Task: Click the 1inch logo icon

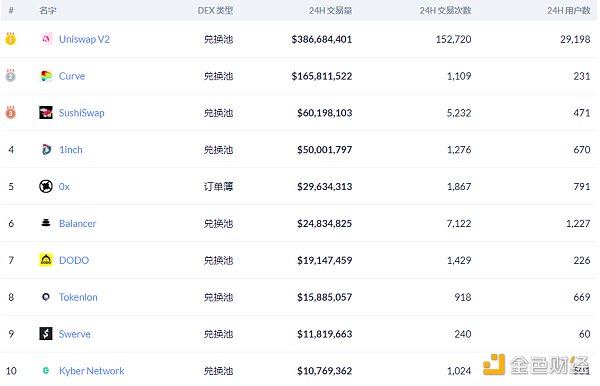Action: point(46,150)
